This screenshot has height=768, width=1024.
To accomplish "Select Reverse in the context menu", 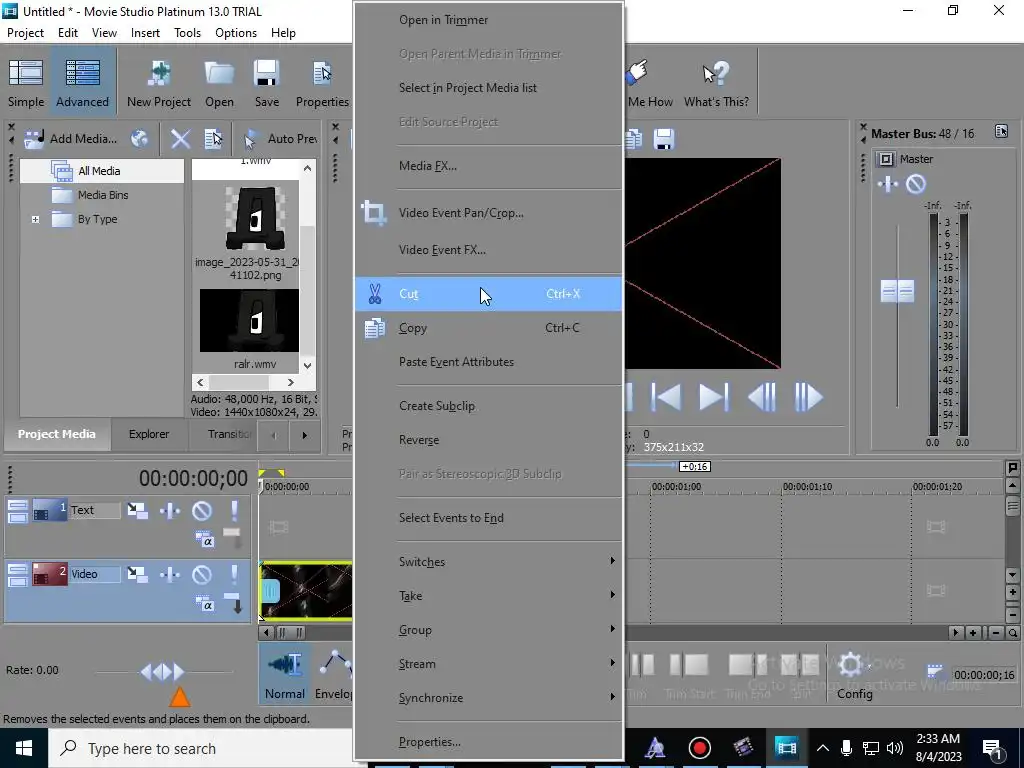I will click(x=488, y=440).
